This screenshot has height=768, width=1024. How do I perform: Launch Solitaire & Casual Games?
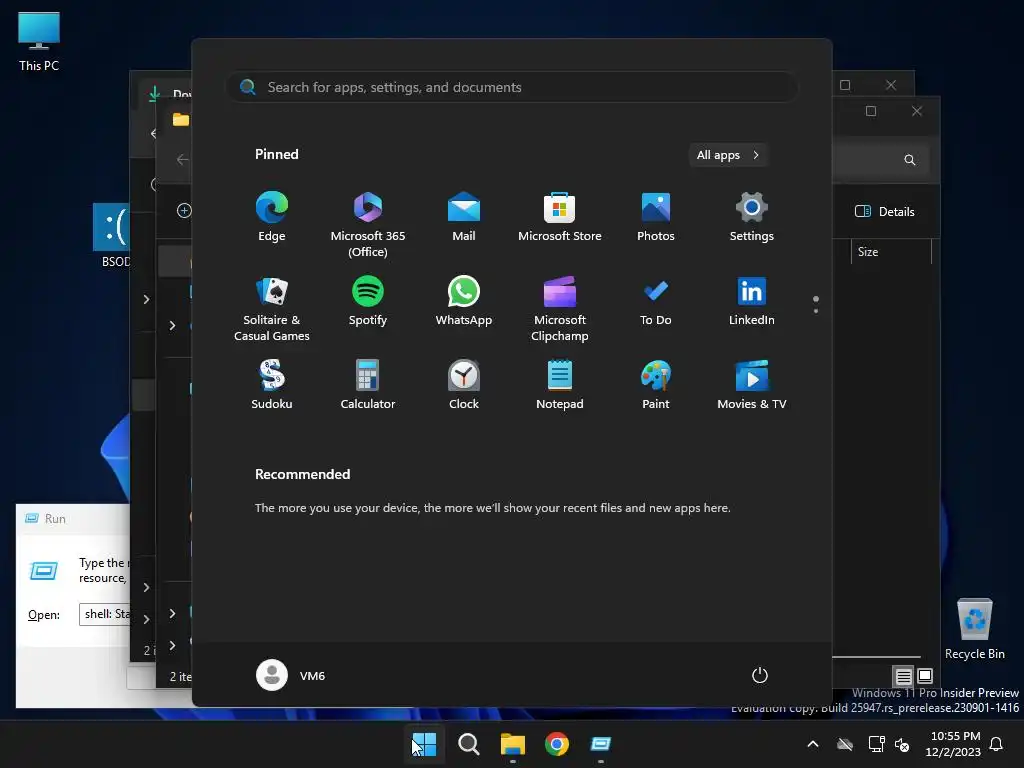click(272, 309)
